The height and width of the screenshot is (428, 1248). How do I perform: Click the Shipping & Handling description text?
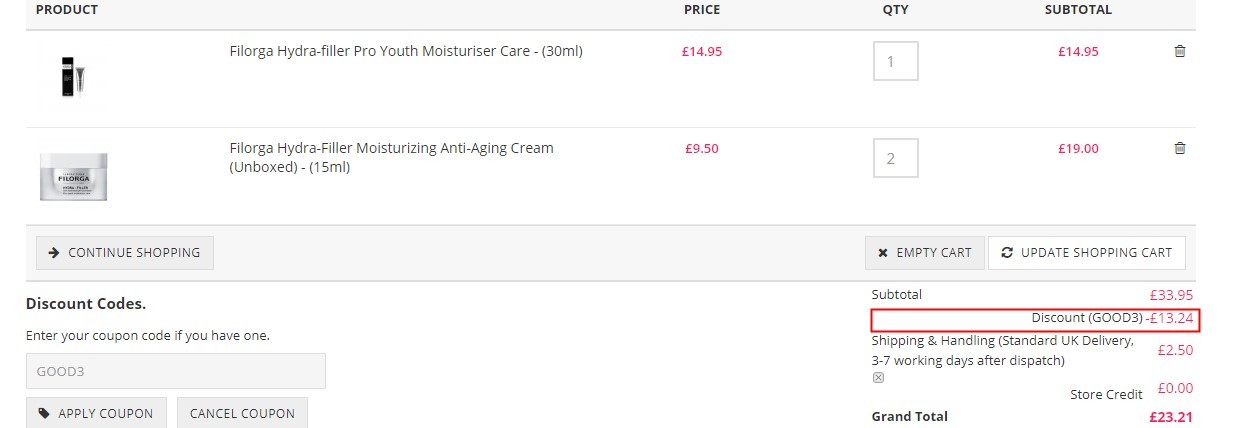(x=1003, y=350)
